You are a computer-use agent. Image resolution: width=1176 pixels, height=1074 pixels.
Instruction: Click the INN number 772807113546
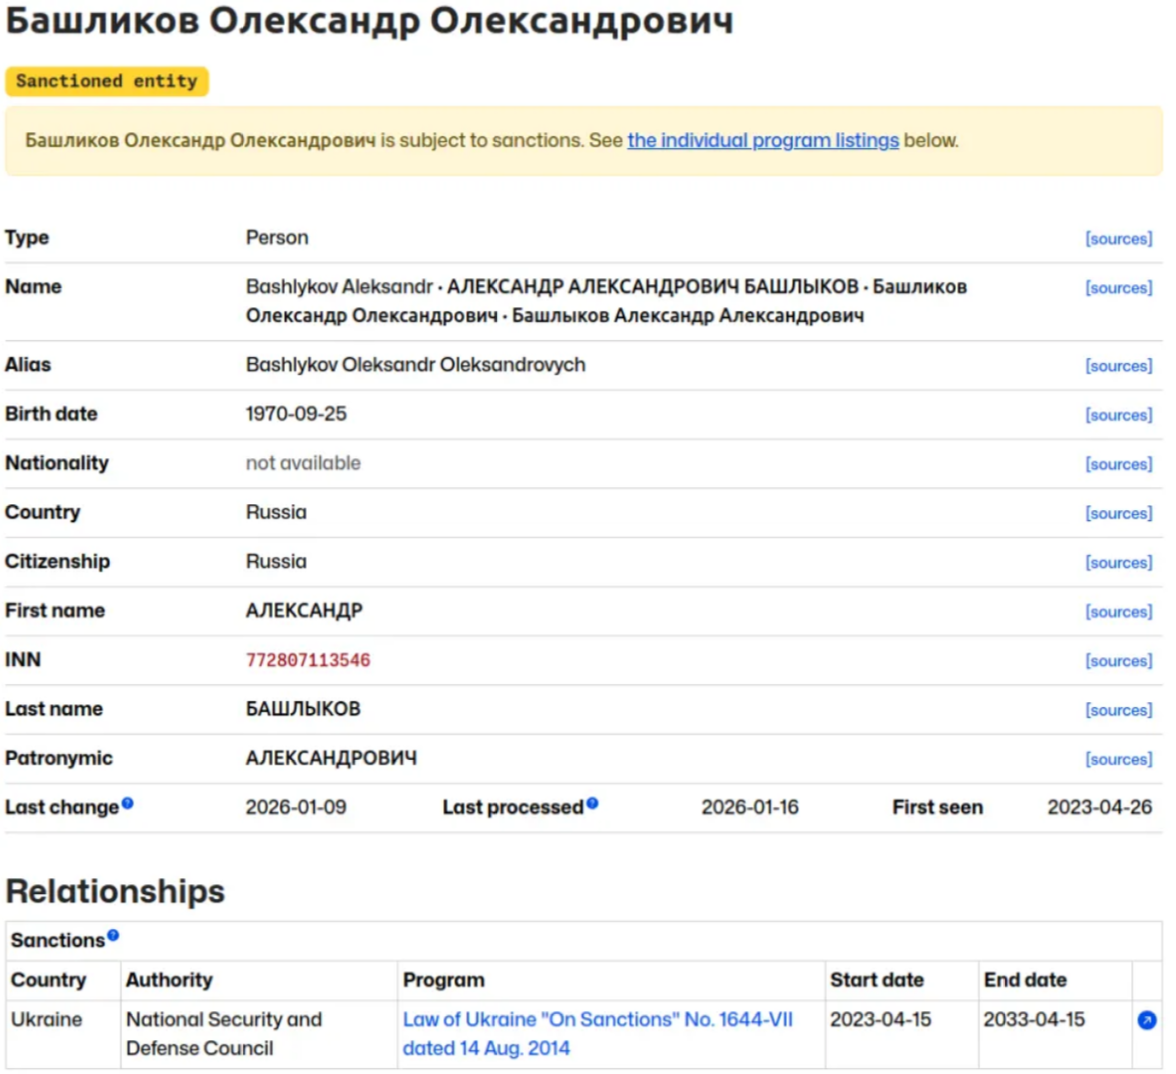click(308, 660)
